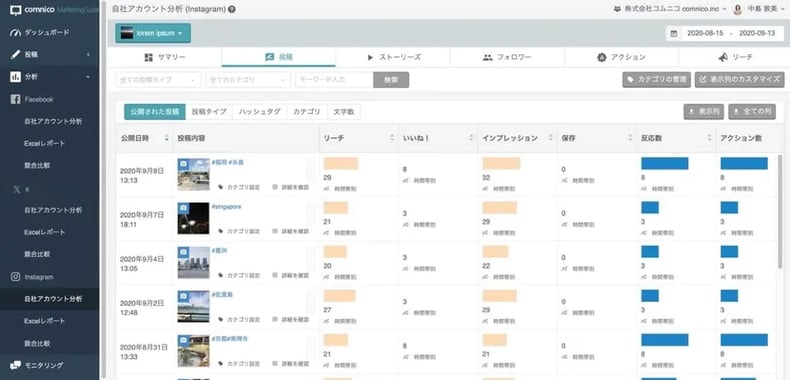
Task: Expand the 株式会社コムニコ comnico.inc company selector
Action: point(670,9)
